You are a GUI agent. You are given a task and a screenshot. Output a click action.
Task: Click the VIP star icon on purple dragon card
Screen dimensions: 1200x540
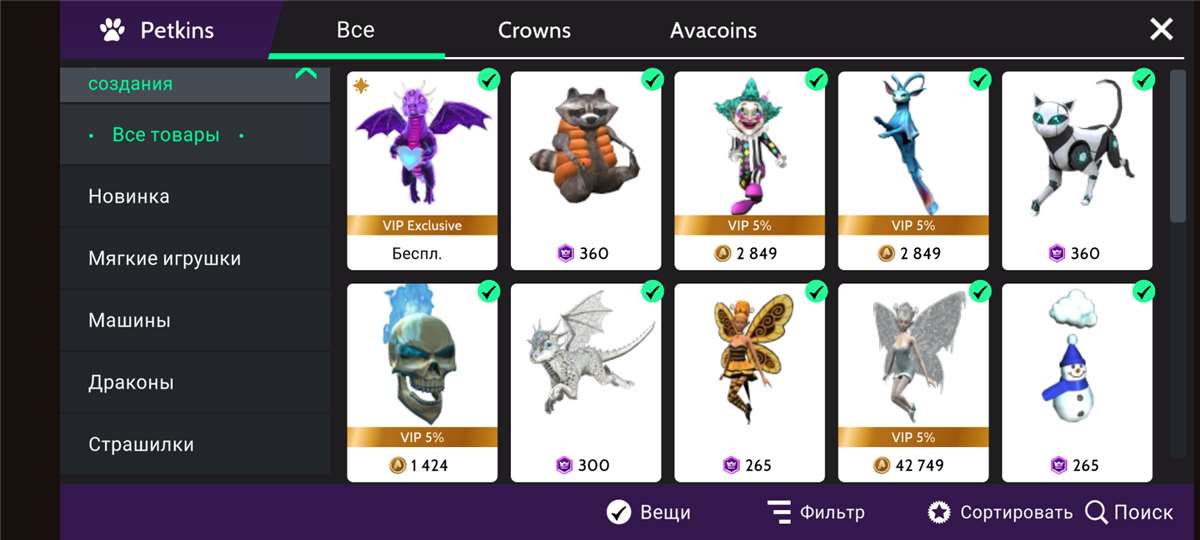(361, 86)
